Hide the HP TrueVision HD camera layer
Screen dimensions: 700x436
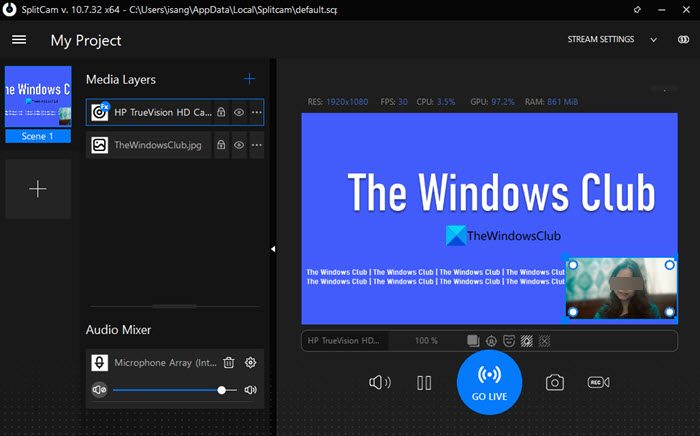click(239, 113)
